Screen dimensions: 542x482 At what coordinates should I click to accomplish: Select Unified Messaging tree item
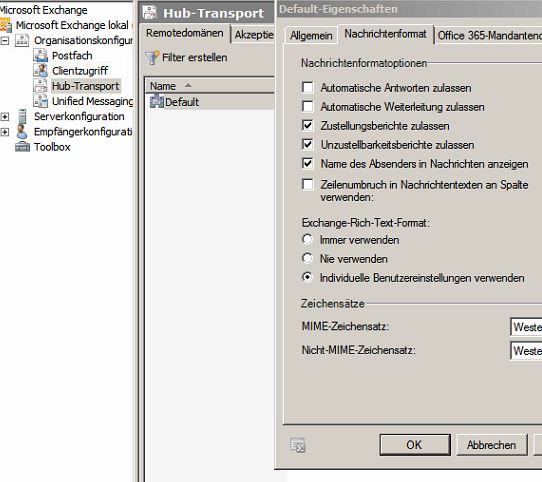click(x=92, y=101)
